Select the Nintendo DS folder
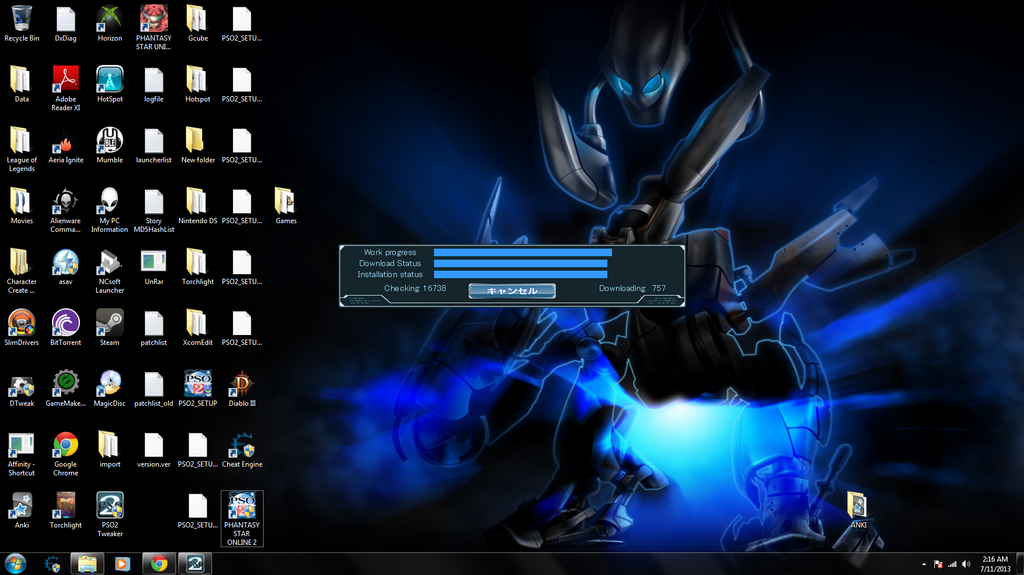The image size is (1024, 575). click(198, 206)
